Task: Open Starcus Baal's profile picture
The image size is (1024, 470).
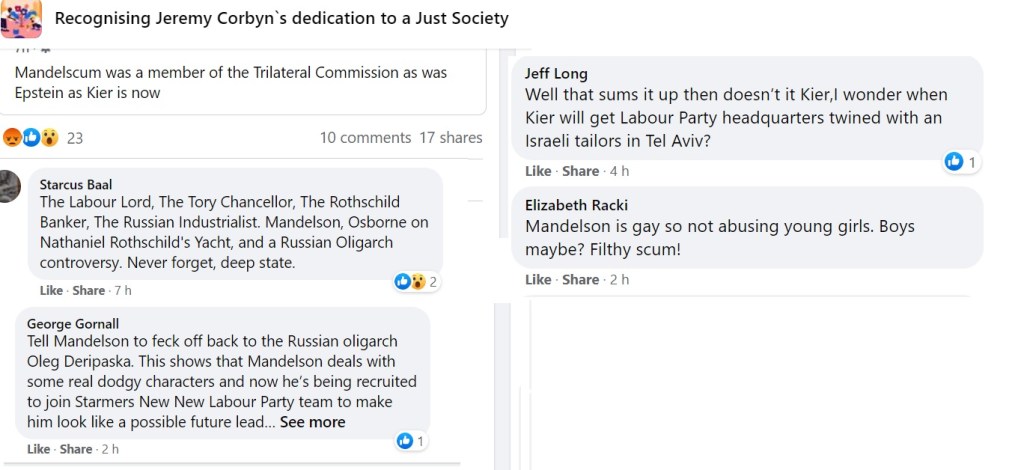Action: 9,186
